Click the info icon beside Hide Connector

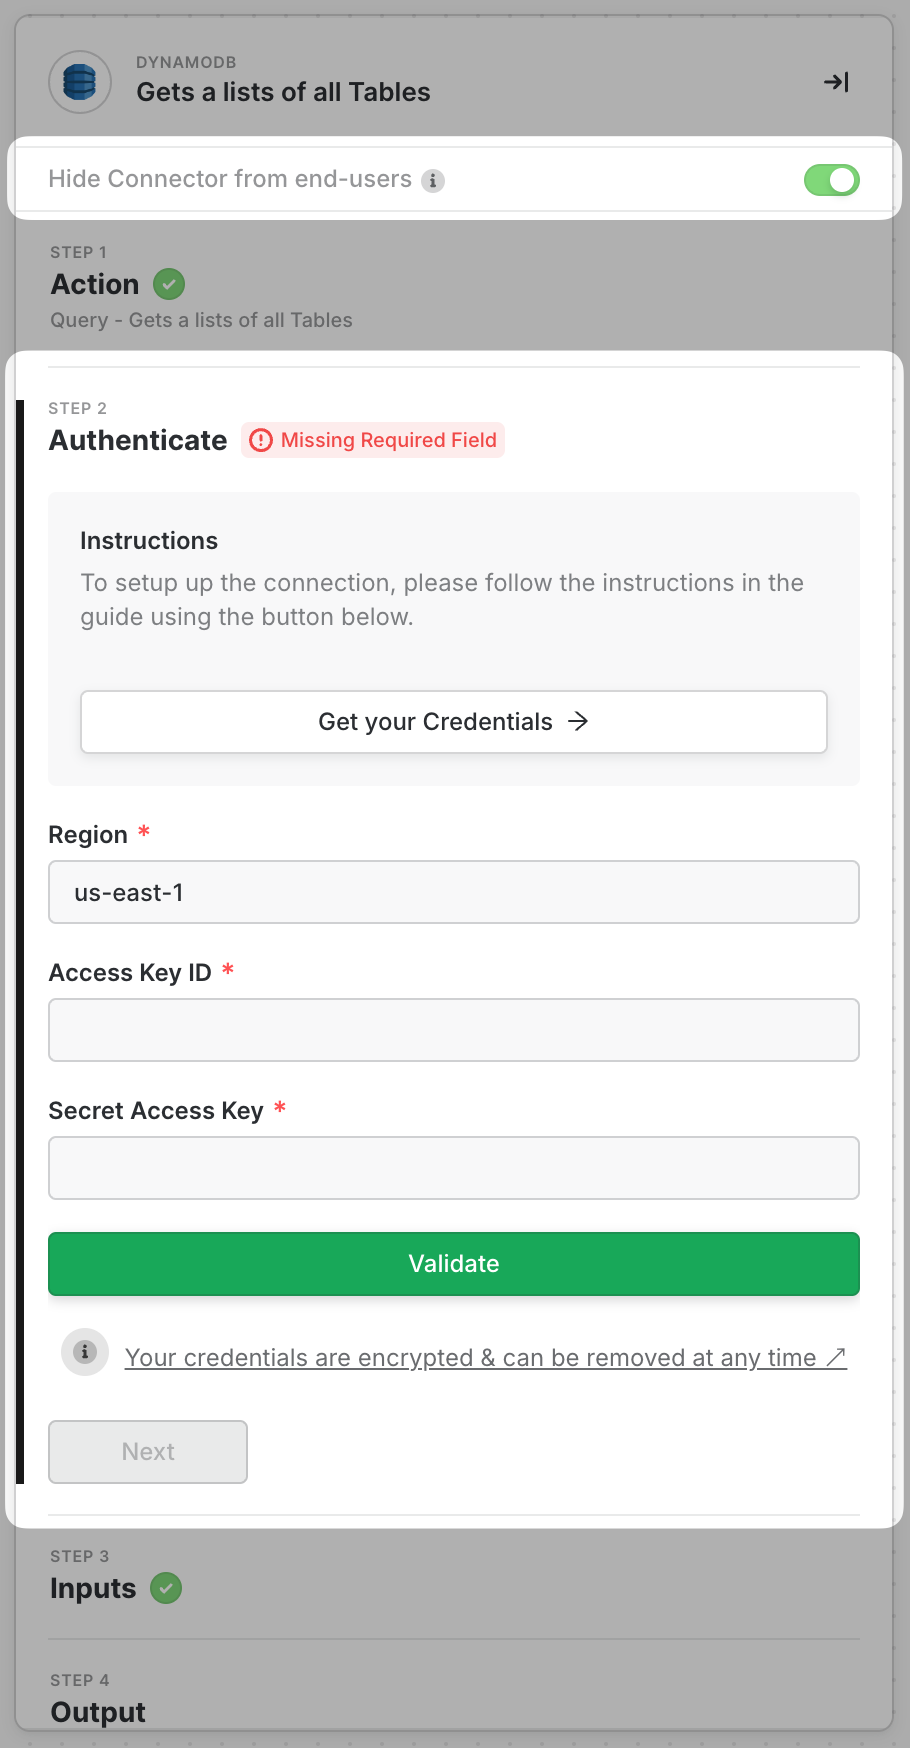tap(433, 180)
